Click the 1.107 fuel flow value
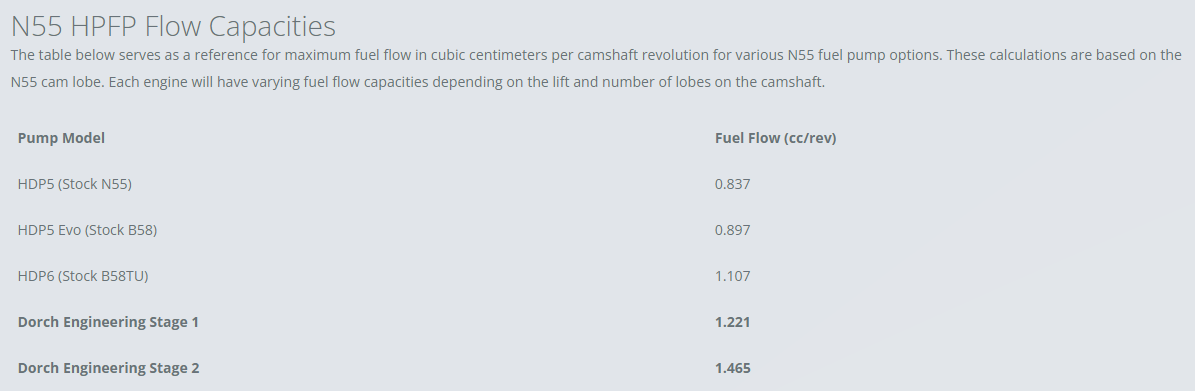 (x=732, y=276)
